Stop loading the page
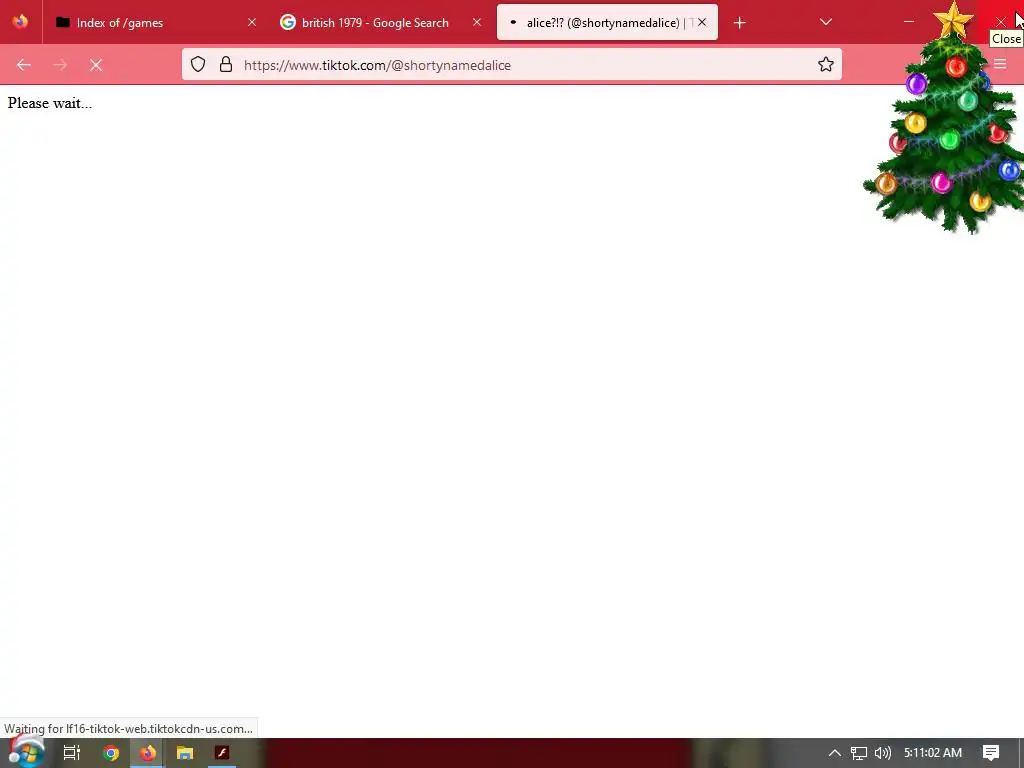 [x=96, y=65]
